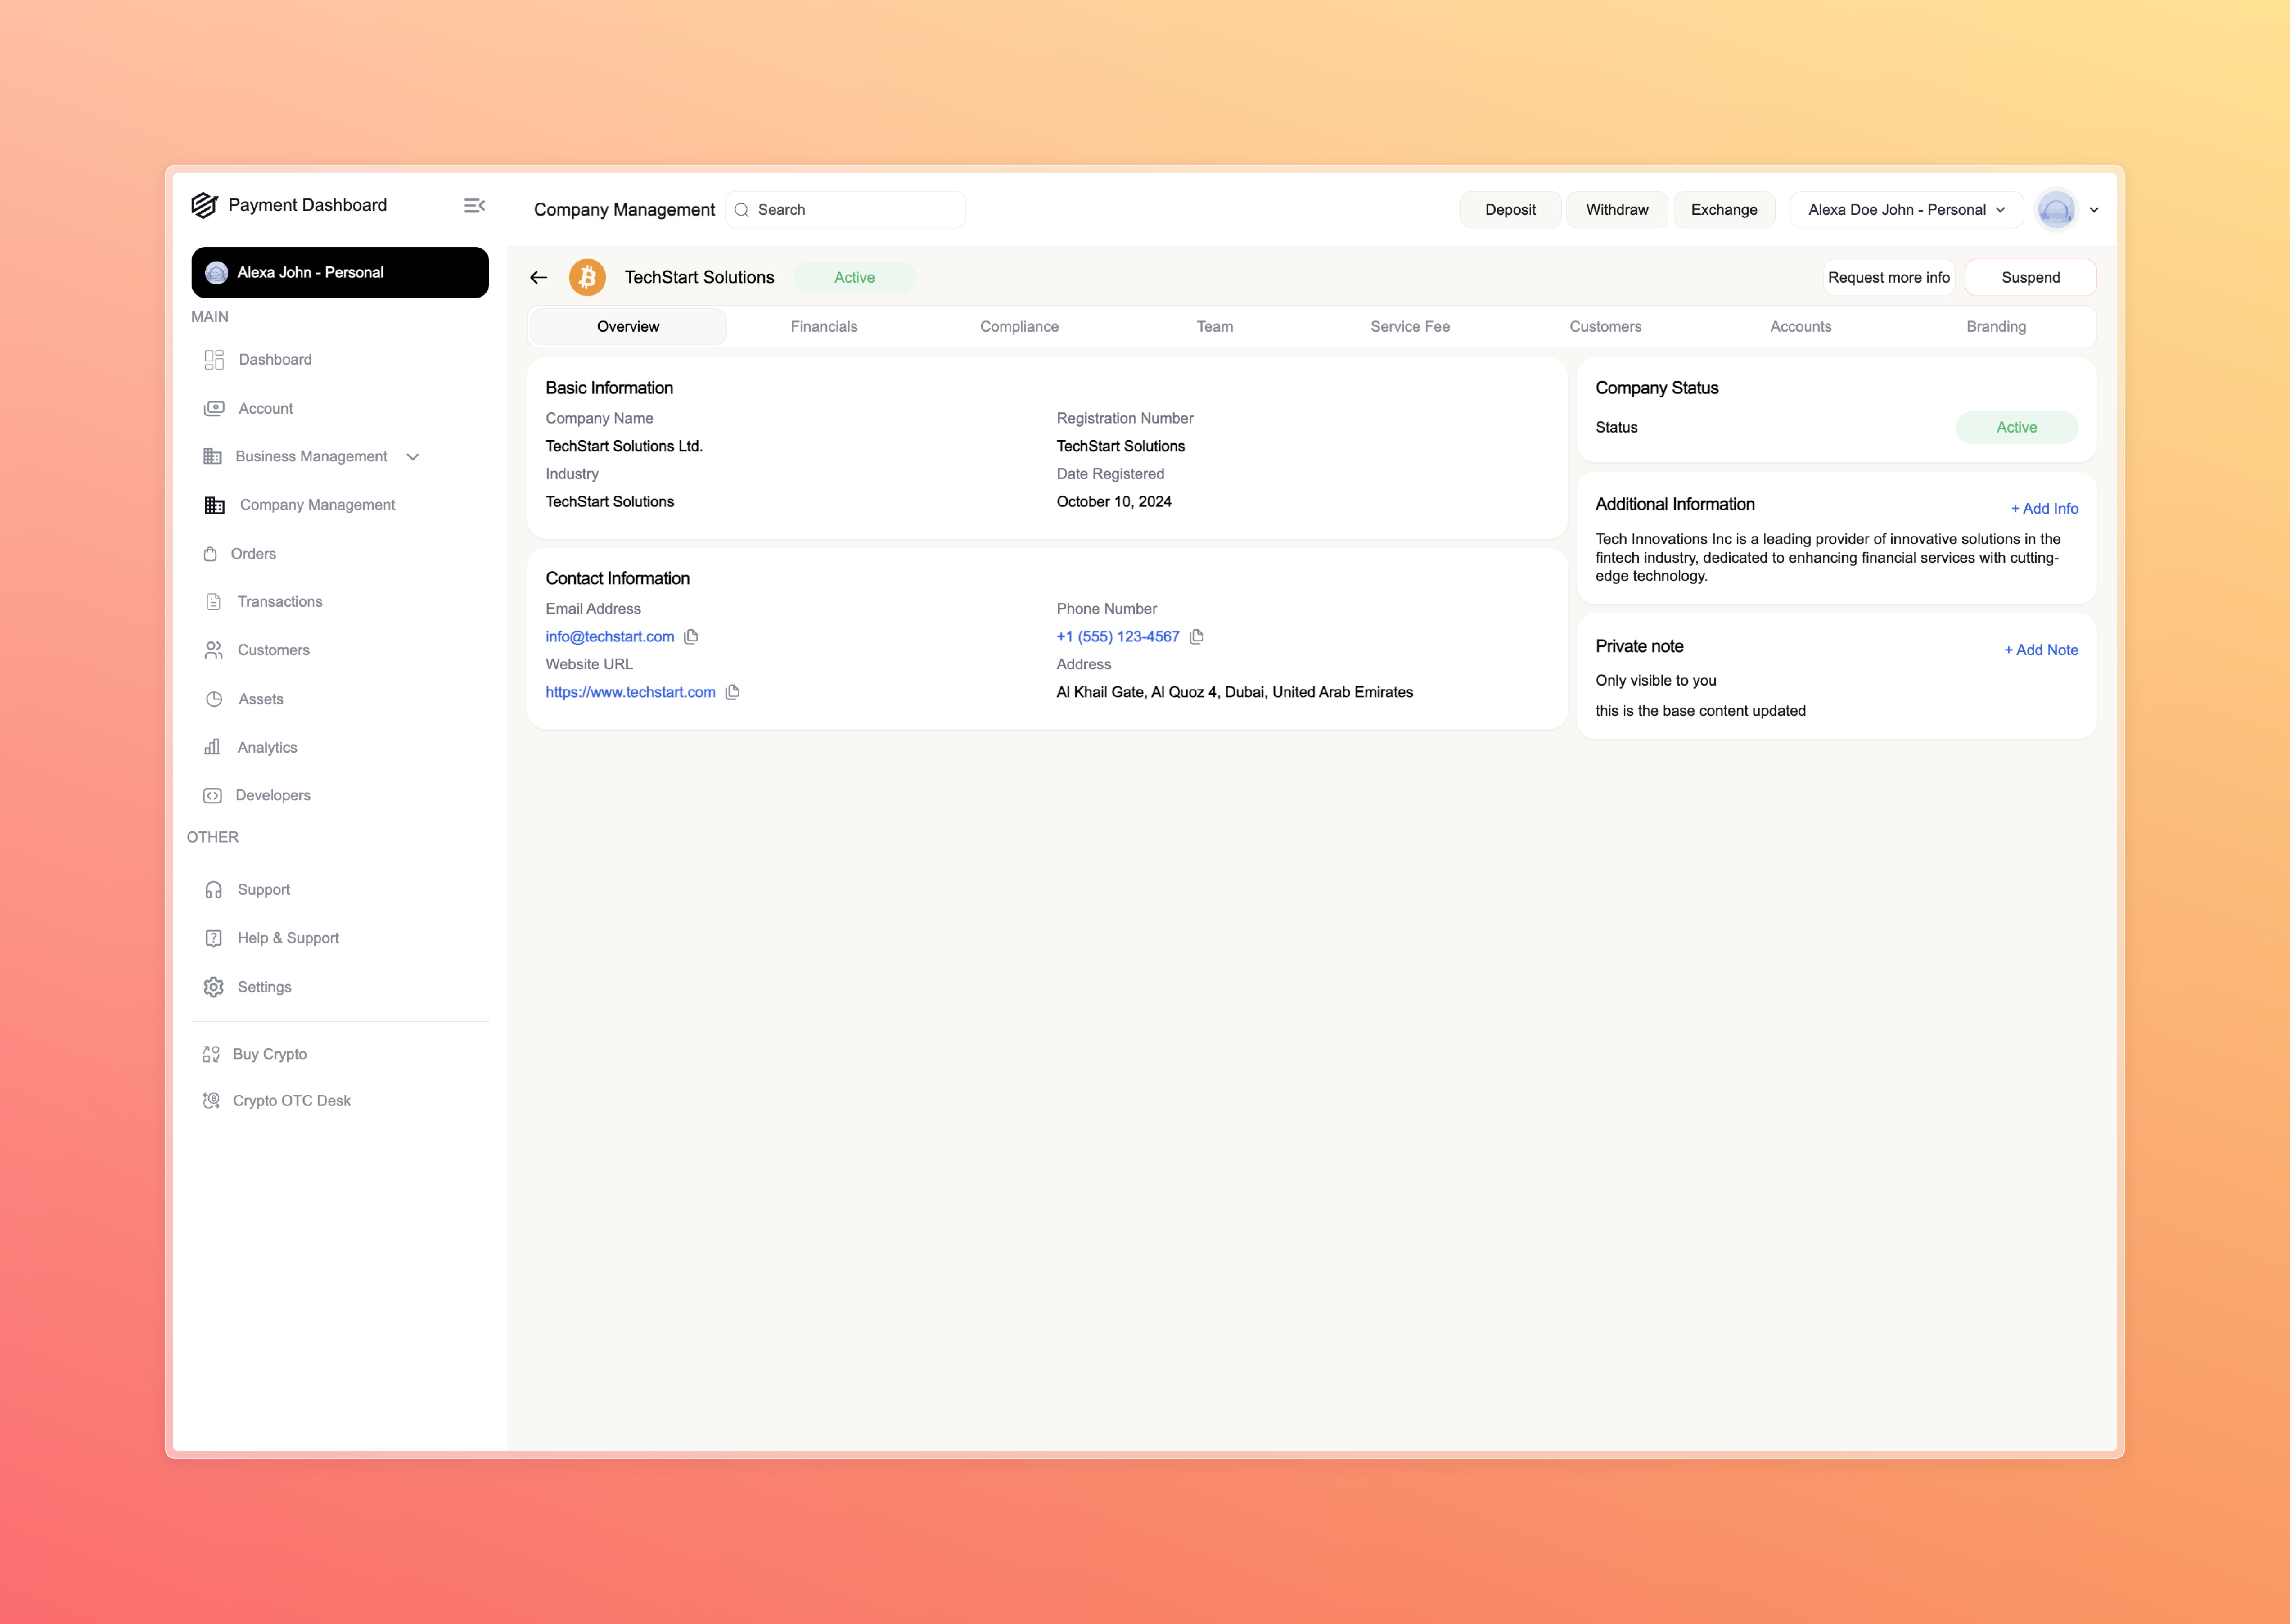Click the Payment Dashboard logo icon

(x=204, y=205)
